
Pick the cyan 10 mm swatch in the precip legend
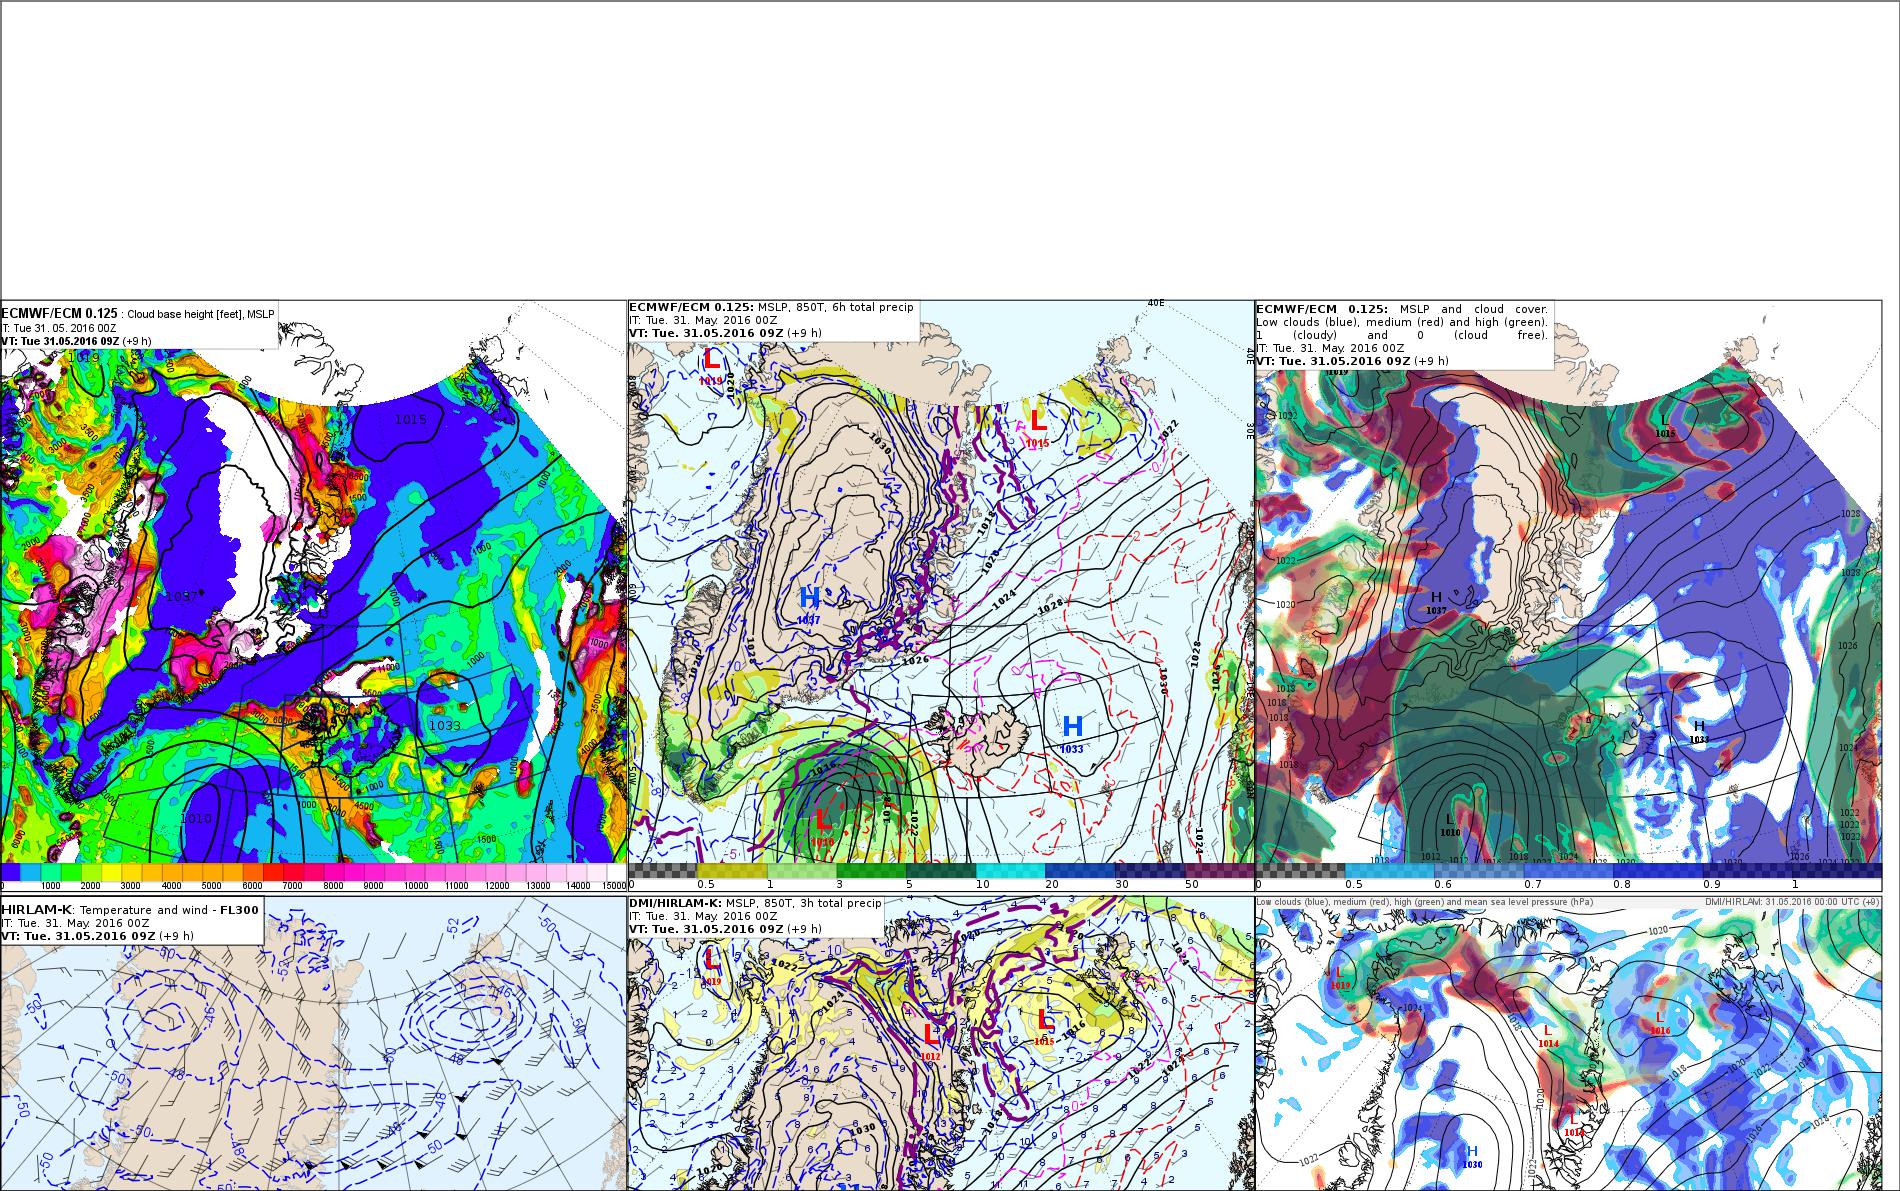coord(1011,871)
